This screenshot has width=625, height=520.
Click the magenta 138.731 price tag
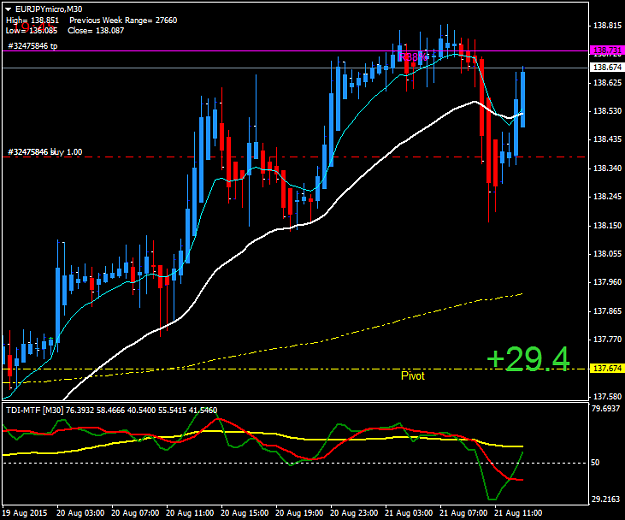pyautogui.click(x=607, y=50)
